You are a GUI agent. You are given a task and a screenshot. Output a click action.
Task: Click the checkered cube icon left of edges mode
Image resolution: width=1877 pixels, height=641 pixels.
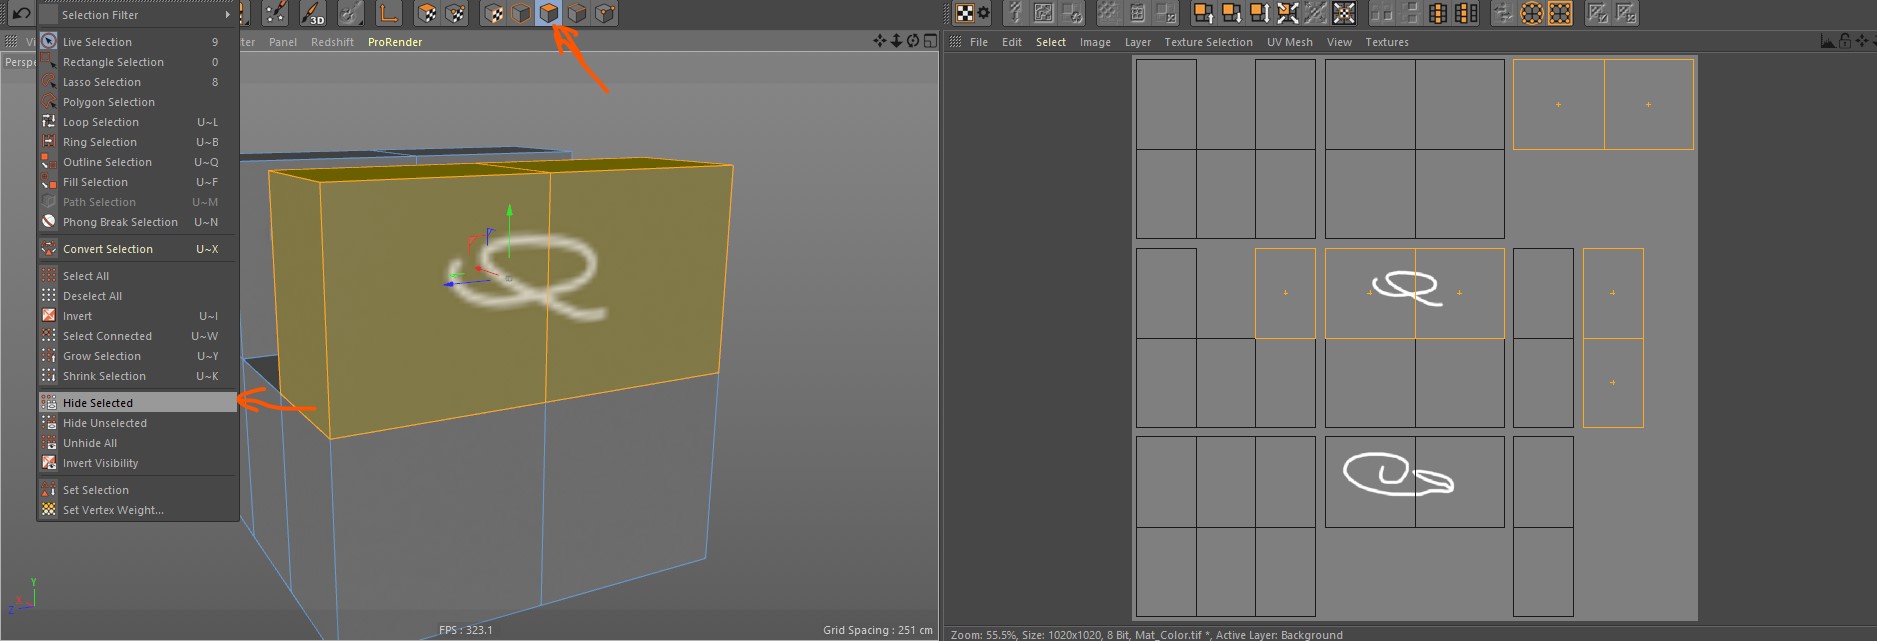click(493, 13)
